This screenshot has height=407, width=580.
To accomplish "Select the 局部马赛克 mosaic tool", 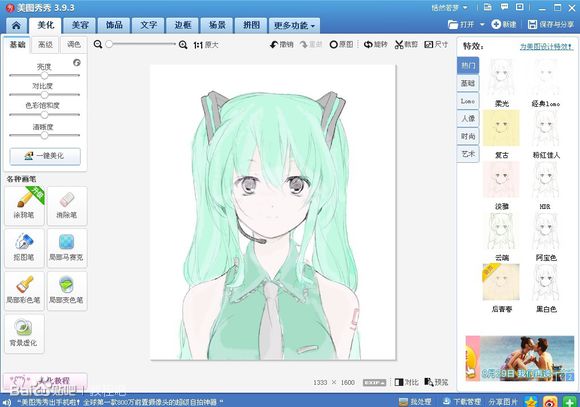I will [67, 248].
